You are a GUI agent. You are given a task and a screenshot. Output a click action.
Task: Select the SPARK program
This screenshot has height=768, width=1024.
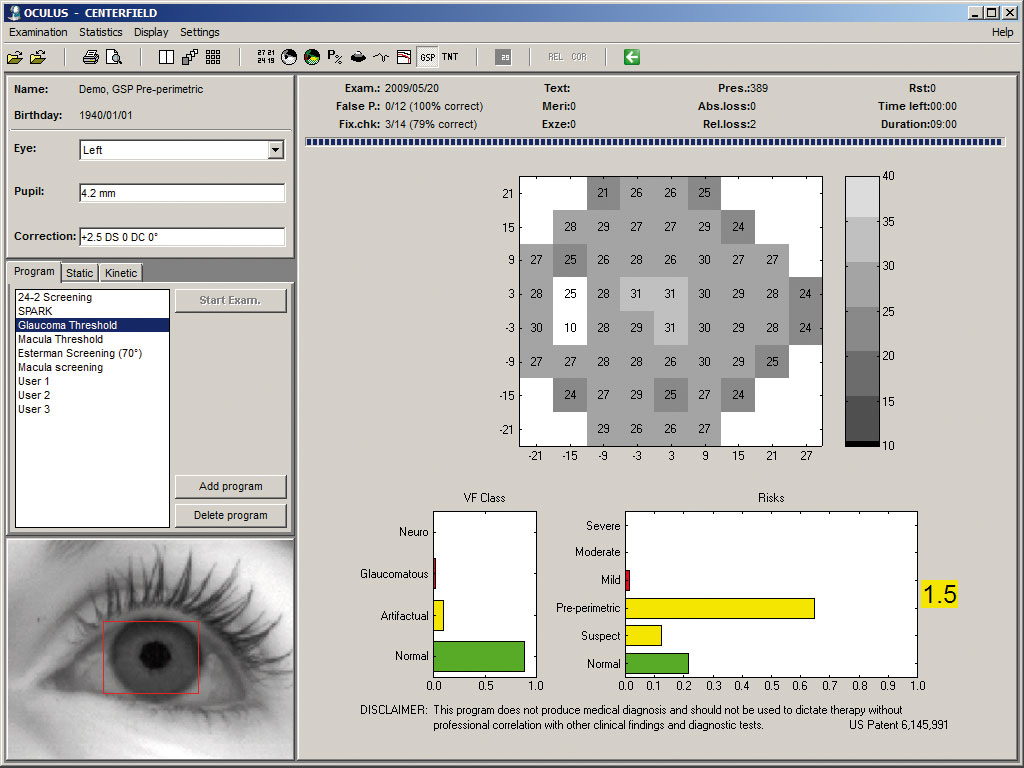click(x=92, y=311)
